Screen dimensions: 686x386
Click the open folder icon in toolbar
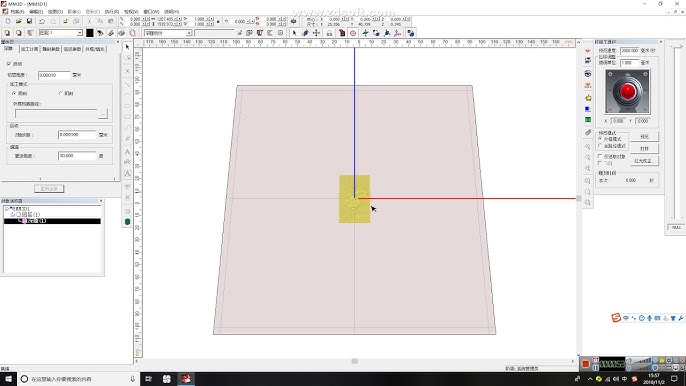(18, 21)
